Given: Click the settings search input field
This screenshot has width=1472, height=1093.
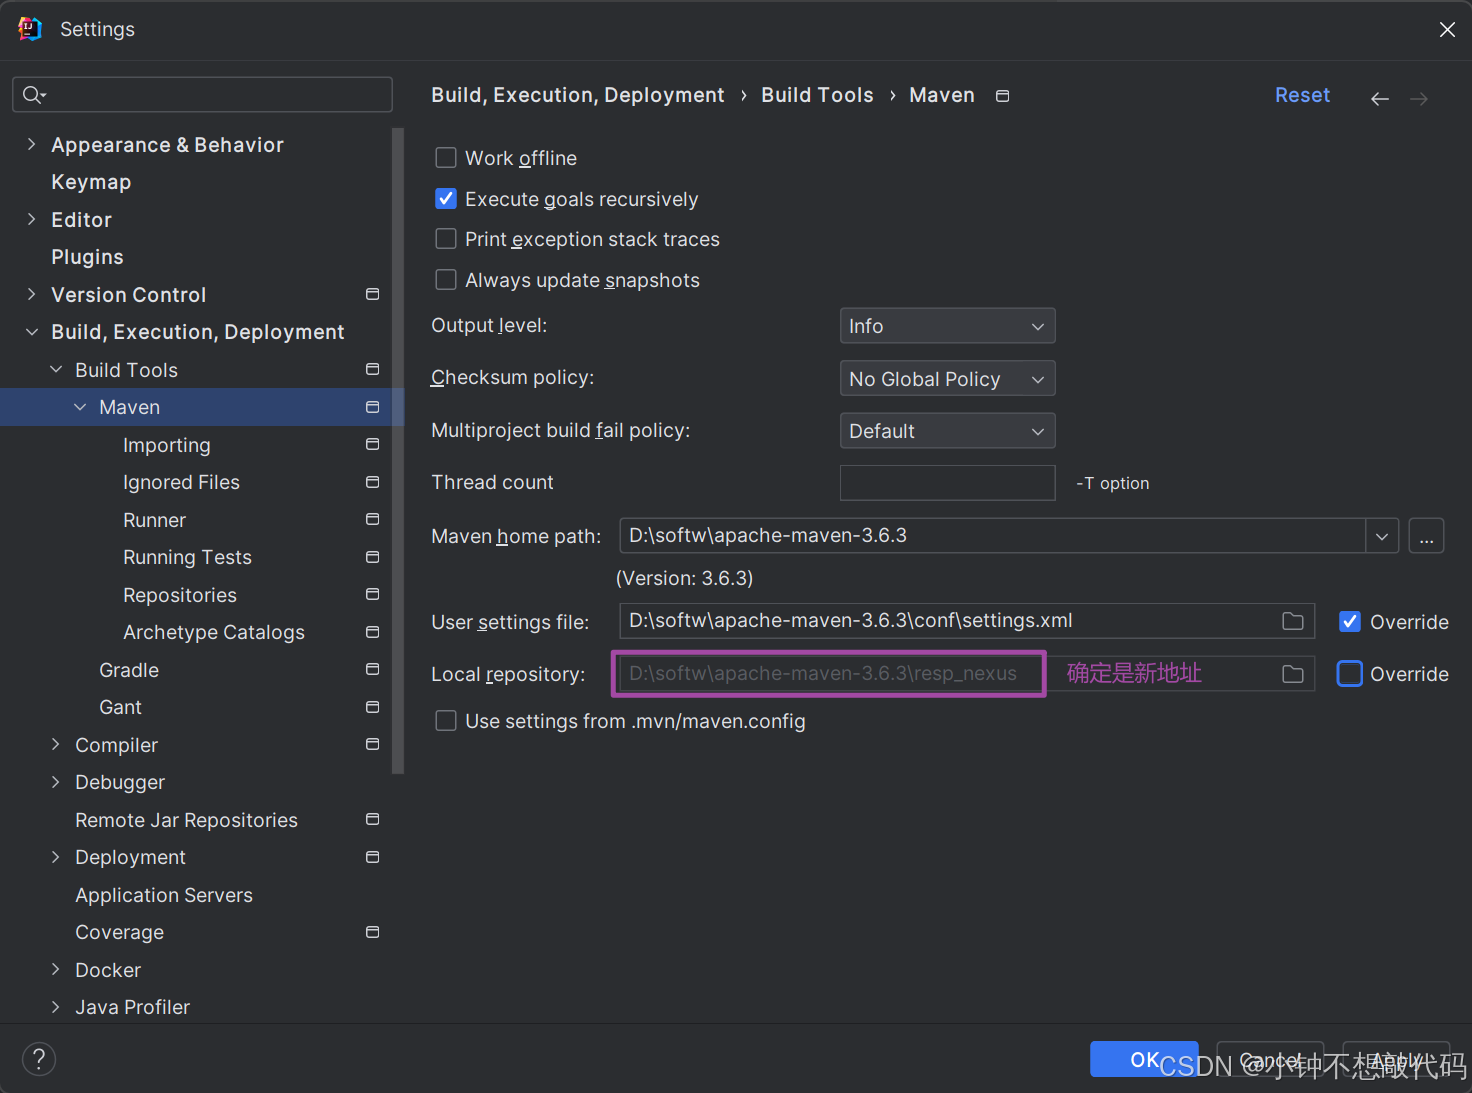Looking at the screenshot, I should click(202, 95).
